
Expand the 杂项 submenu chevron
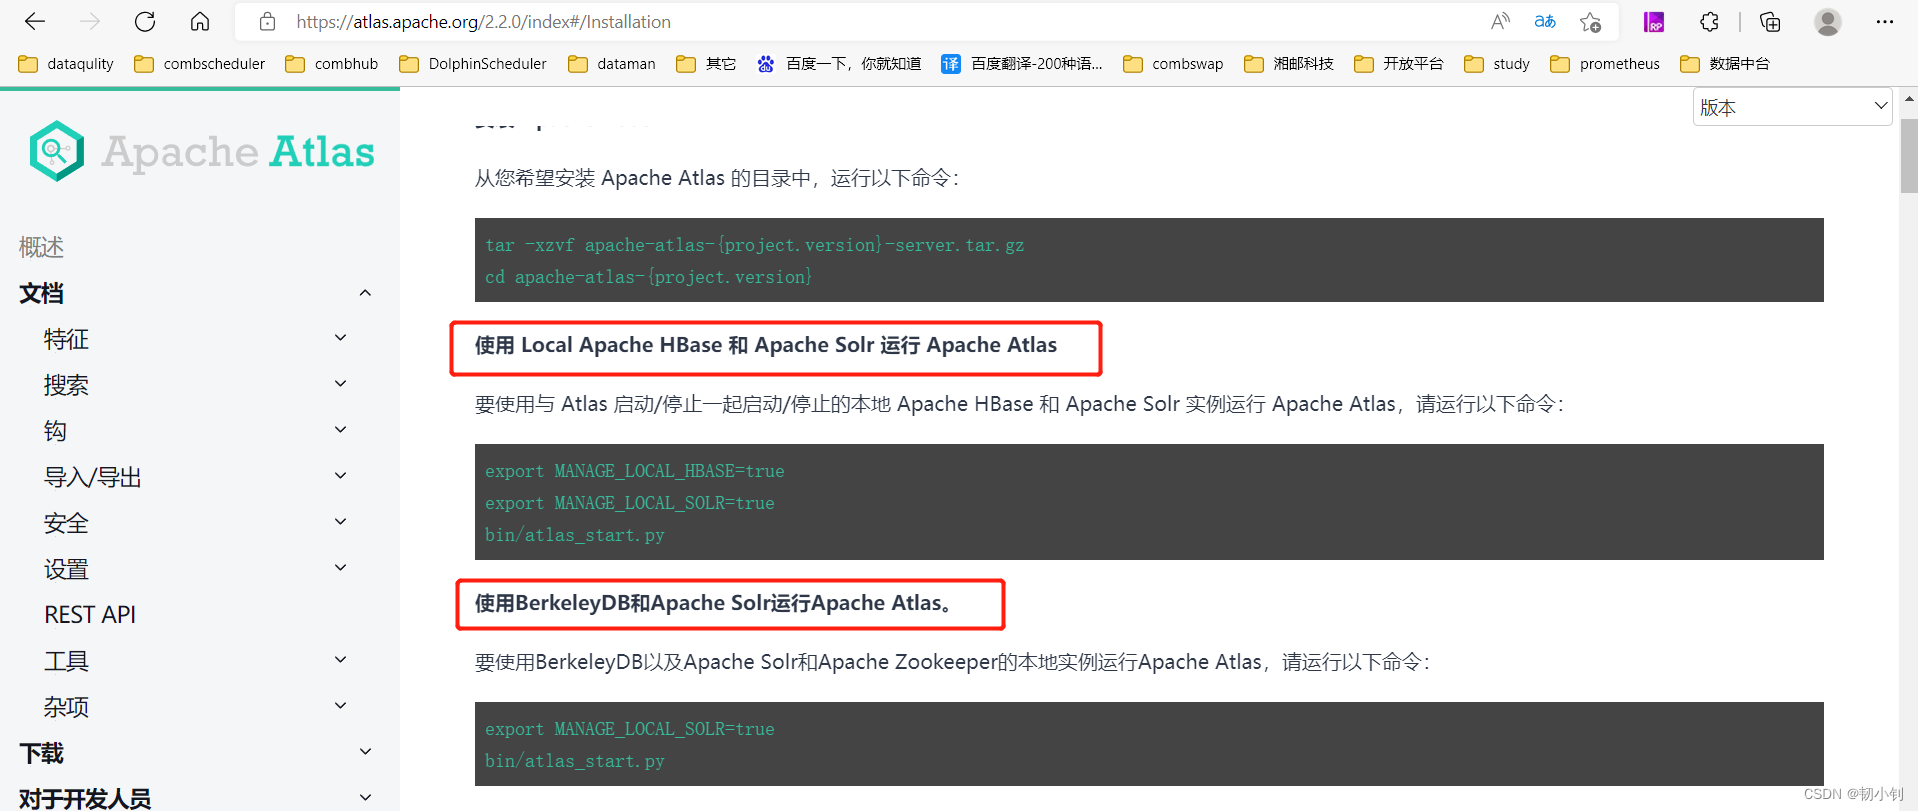tap(340, 706)
